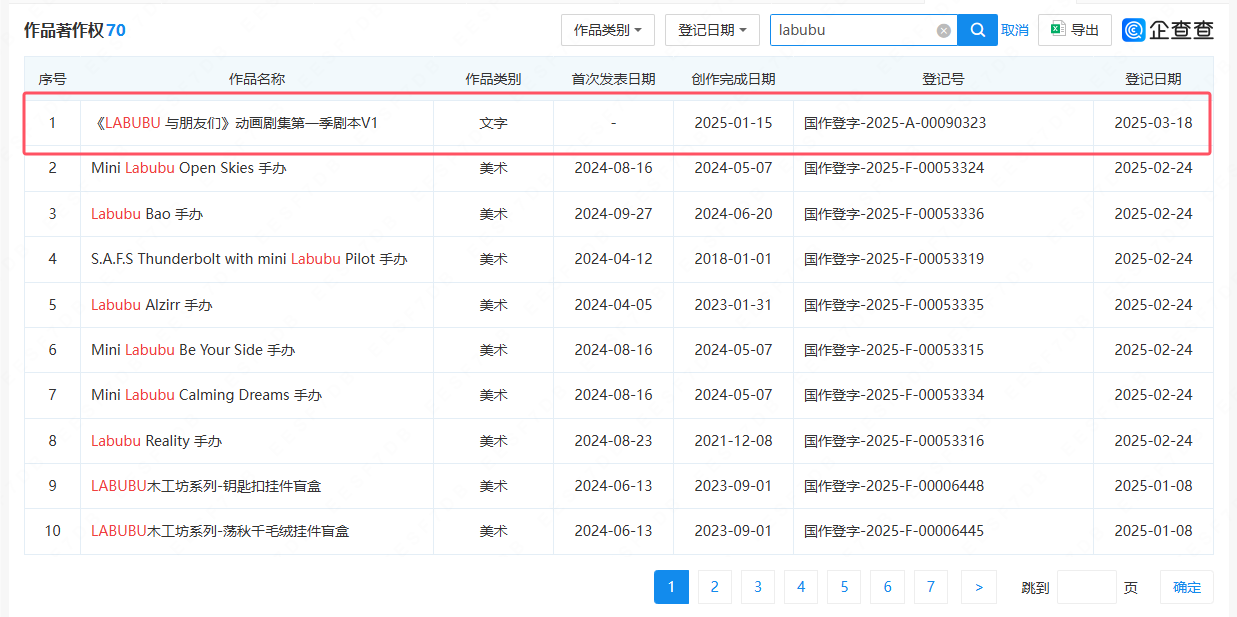
Task: Open the 作品类别 dropdown filter
Action: pyautogui.click(x=608, y=30)
